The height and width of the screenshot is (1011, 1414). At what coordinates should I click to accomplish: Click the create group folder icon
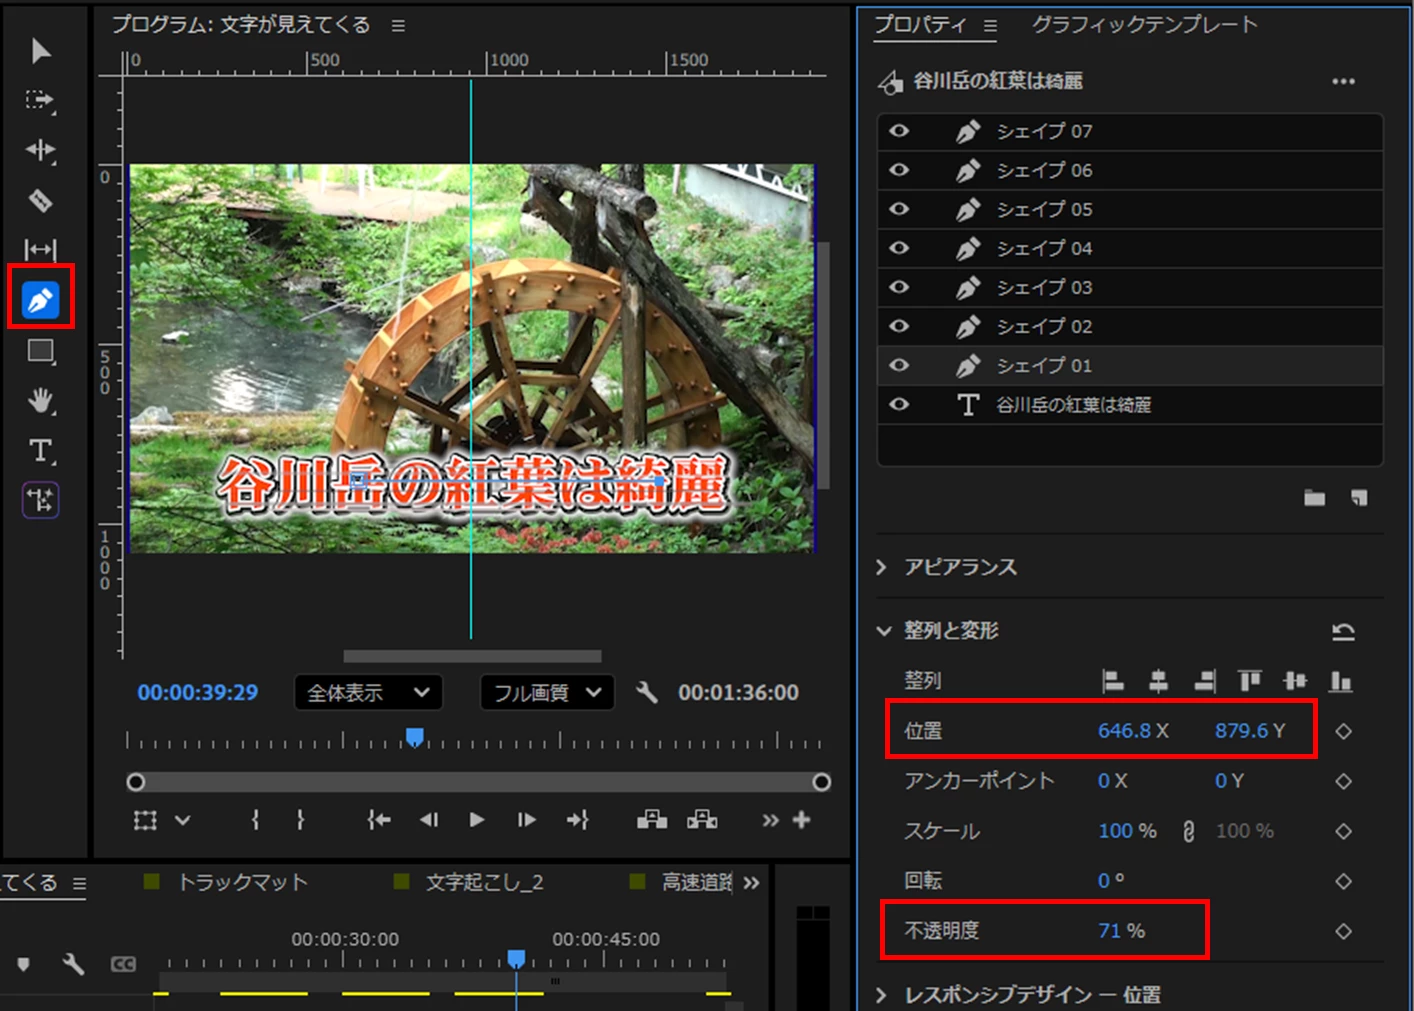point(1314,498)
